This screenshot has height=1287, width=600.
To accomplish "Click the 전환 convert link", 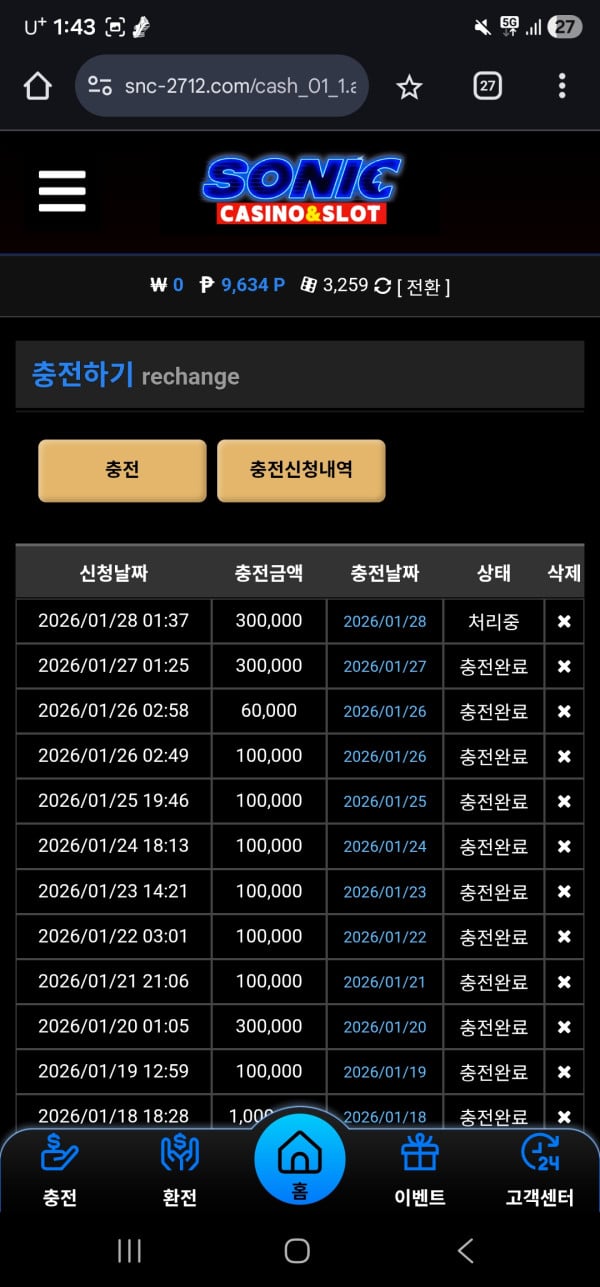I will [x=423, y=287].
